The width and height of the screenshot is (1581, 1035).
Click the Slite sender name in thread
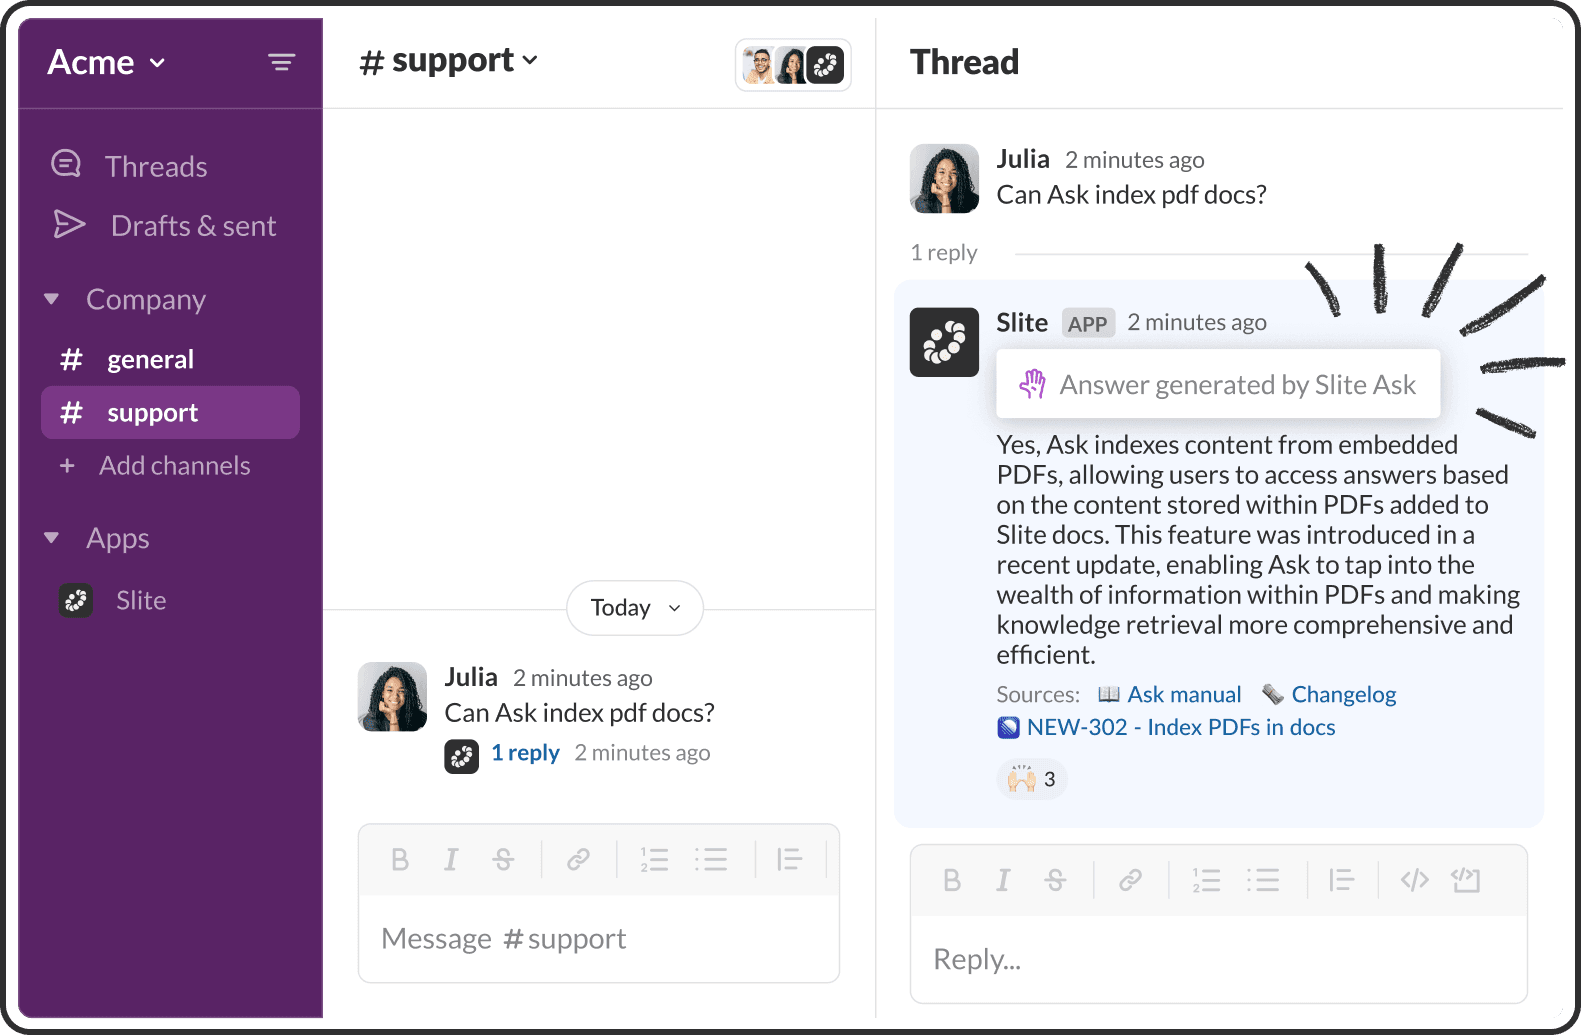[1022, 322]
